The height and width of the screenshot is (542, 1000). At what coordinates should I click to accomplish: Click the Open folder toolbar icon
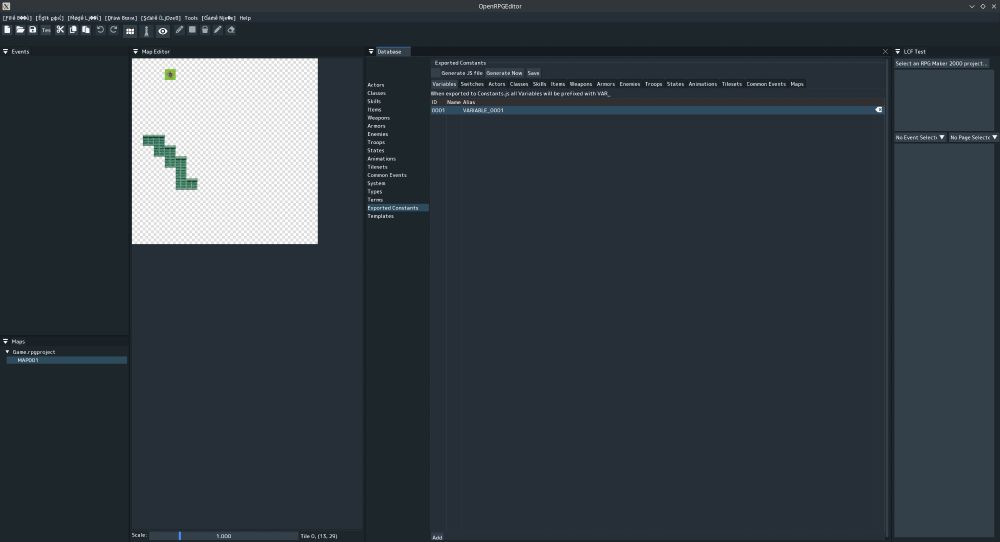(20, 30)
